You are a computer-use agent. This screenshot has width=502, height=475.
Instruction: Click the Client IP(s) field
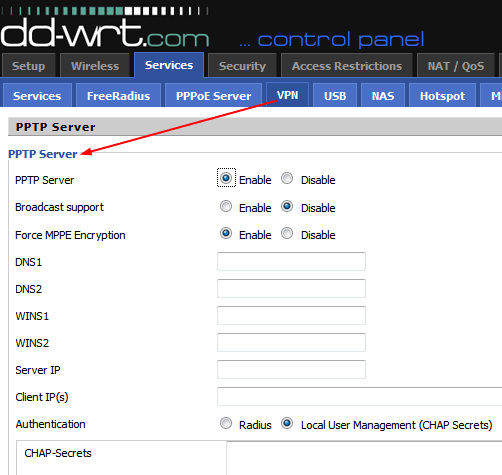(360, 396)
